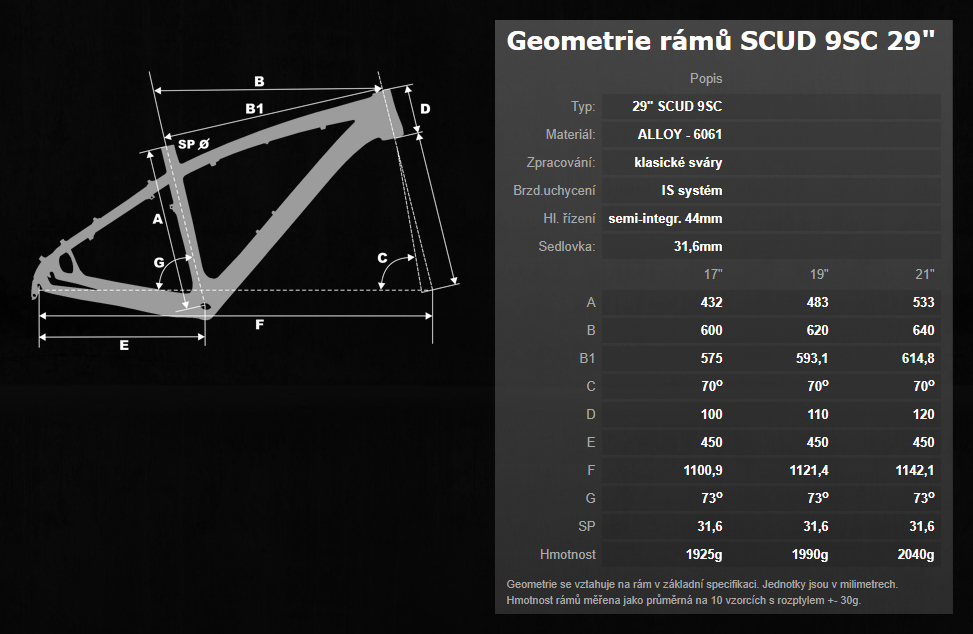The image size is (973, 634).
Task: Select "614,8" in the B1 row
Action: click(x=918, y=358)
